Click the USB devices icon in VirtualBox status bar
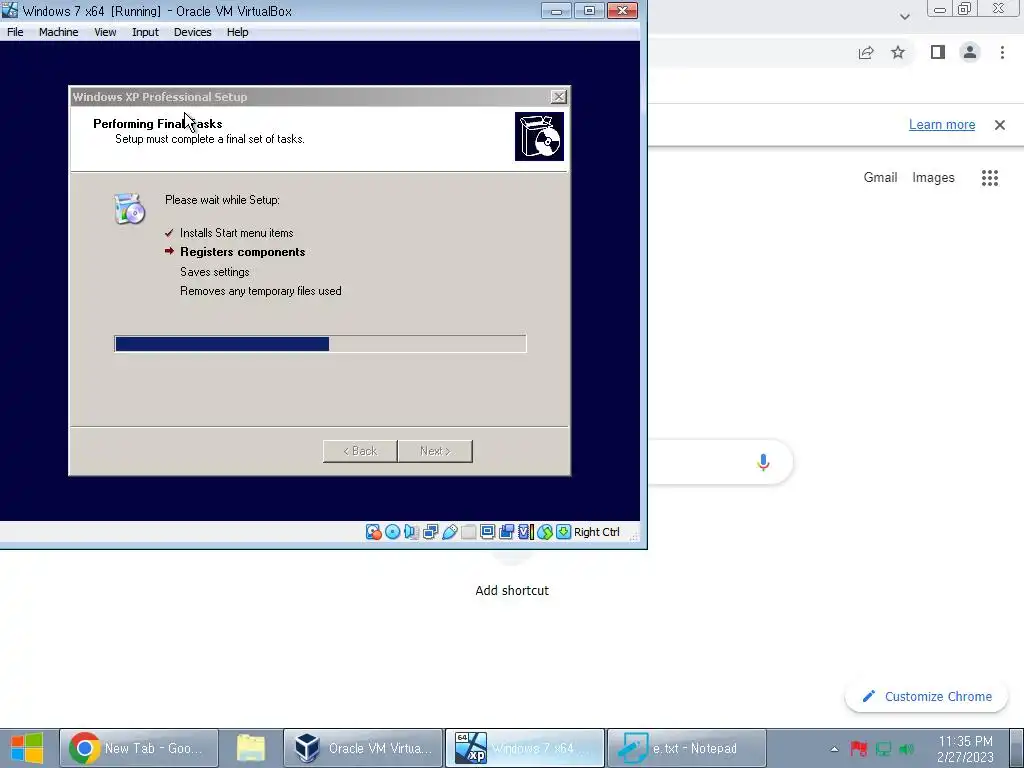 [449, 532]
